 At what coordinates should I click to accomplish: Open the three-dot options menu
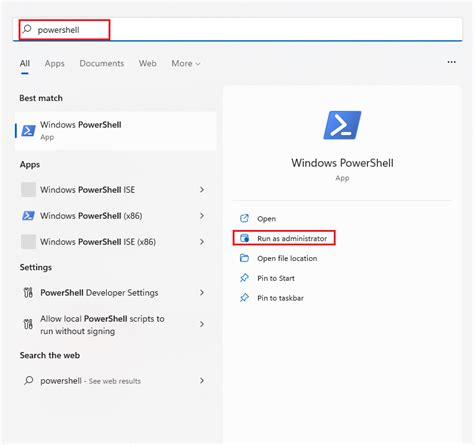point(451,62)
